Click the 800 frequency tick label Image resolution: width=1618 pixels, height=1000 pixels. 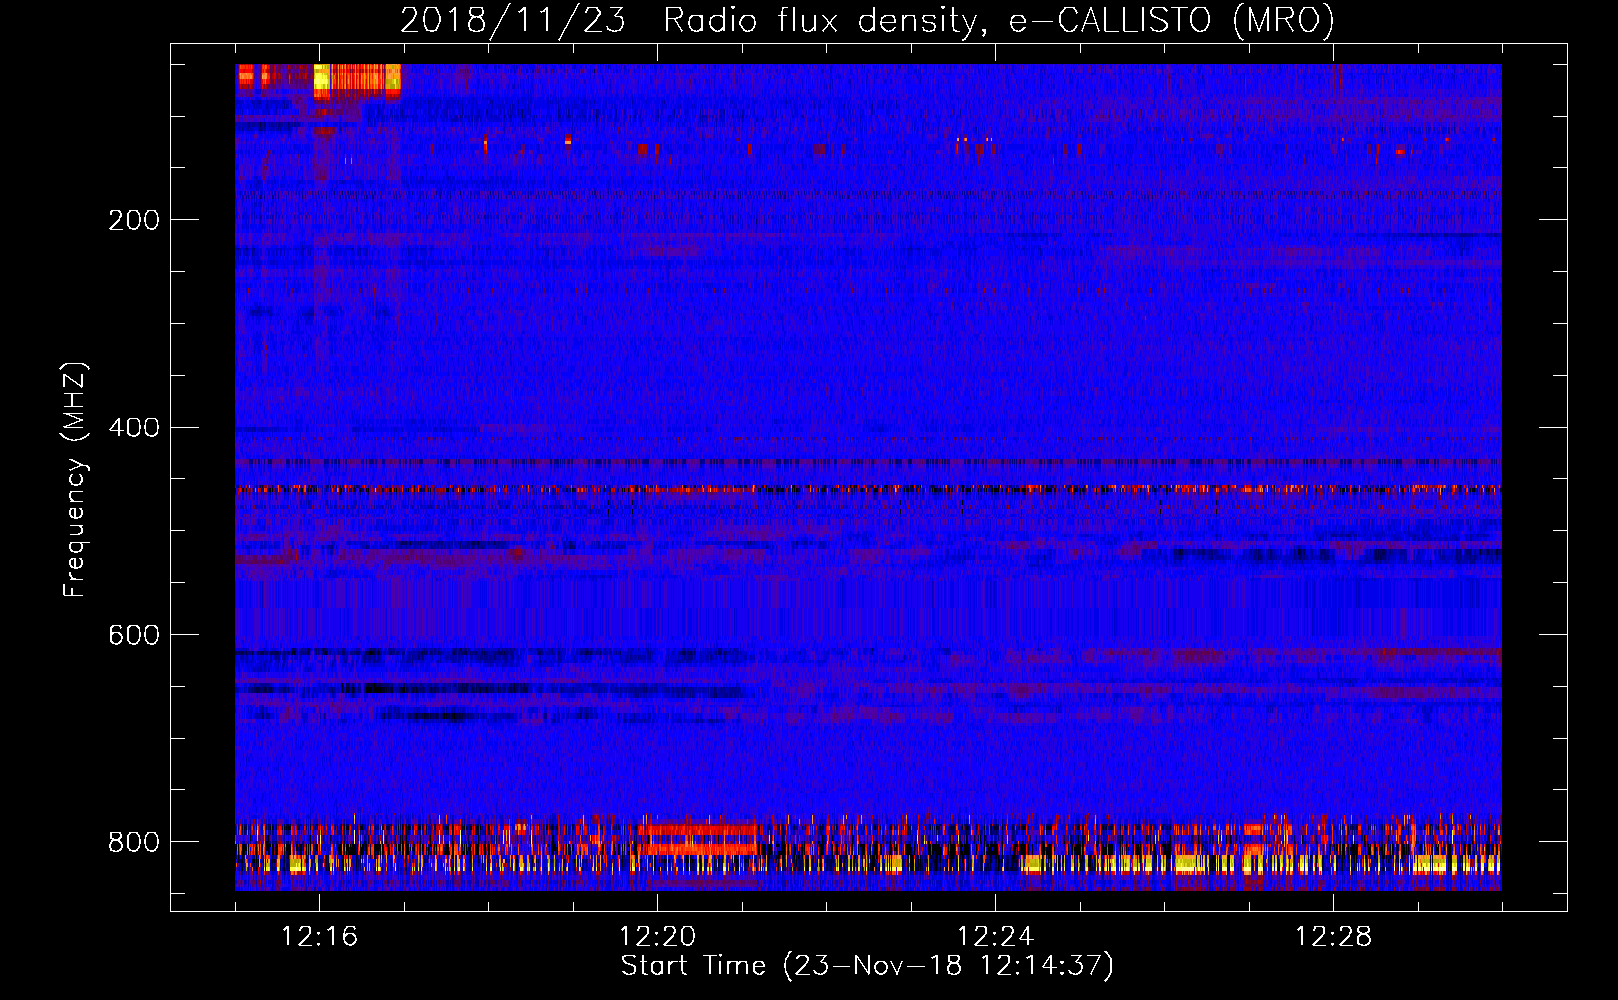pyautogui.click(x=134, y=842)
